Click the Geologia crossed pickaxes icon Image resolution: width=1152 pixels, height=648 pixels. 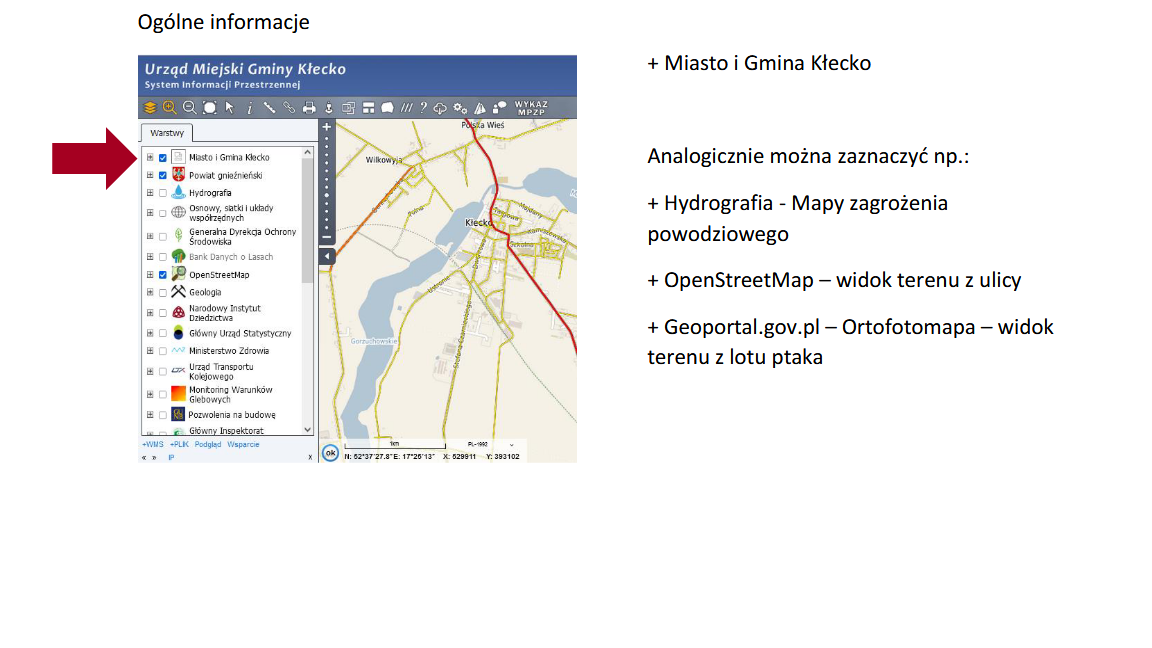[179, 292]
